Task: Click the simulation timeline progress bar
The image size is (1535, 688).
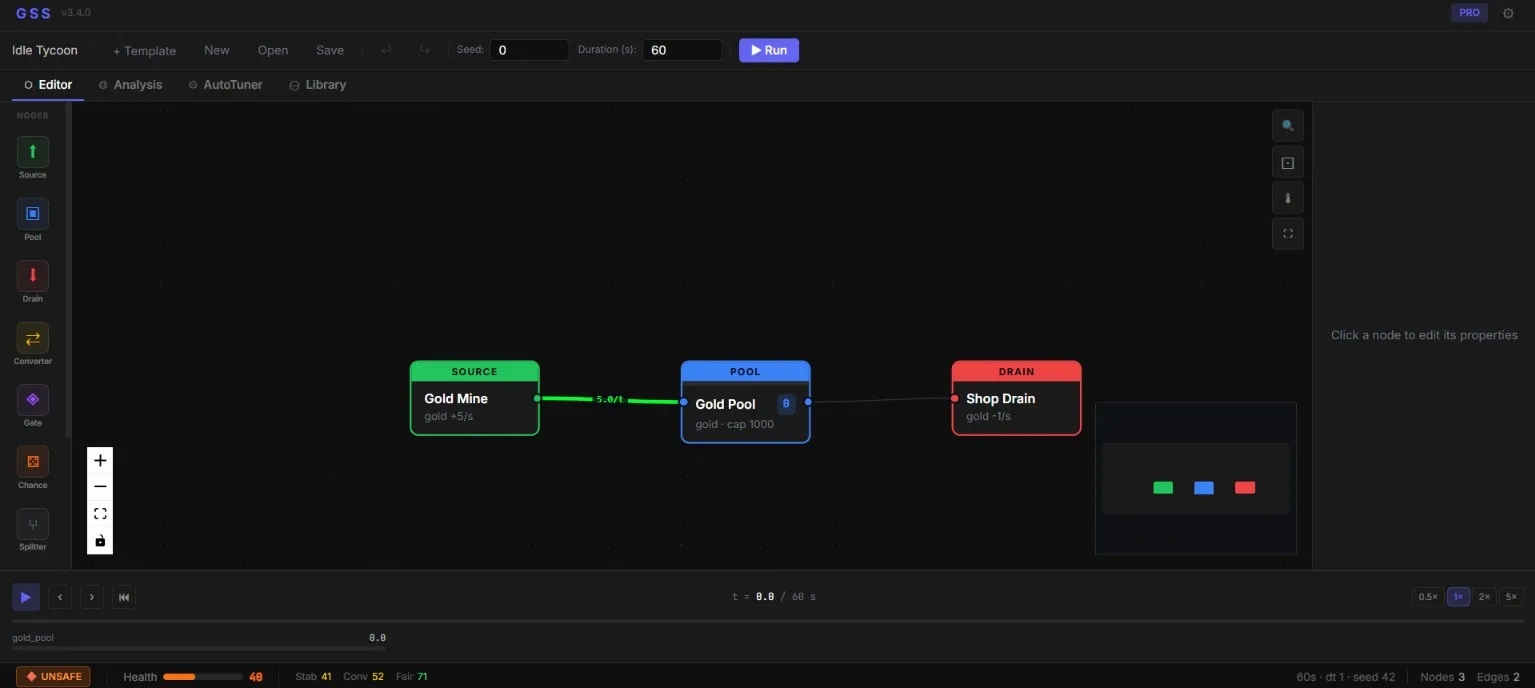Action: pyautogui.click(x=767, y=621)
